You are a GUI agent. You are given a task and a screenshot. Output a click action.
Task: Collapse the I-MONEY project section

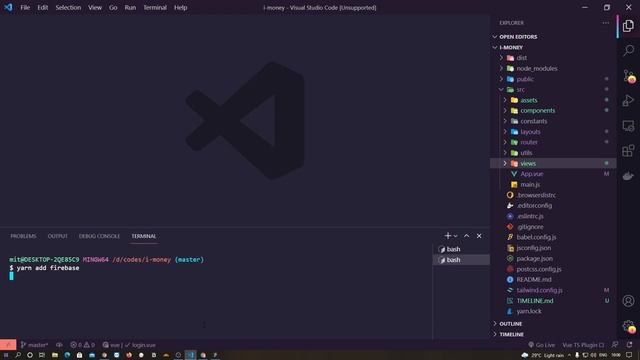(553, 47)
